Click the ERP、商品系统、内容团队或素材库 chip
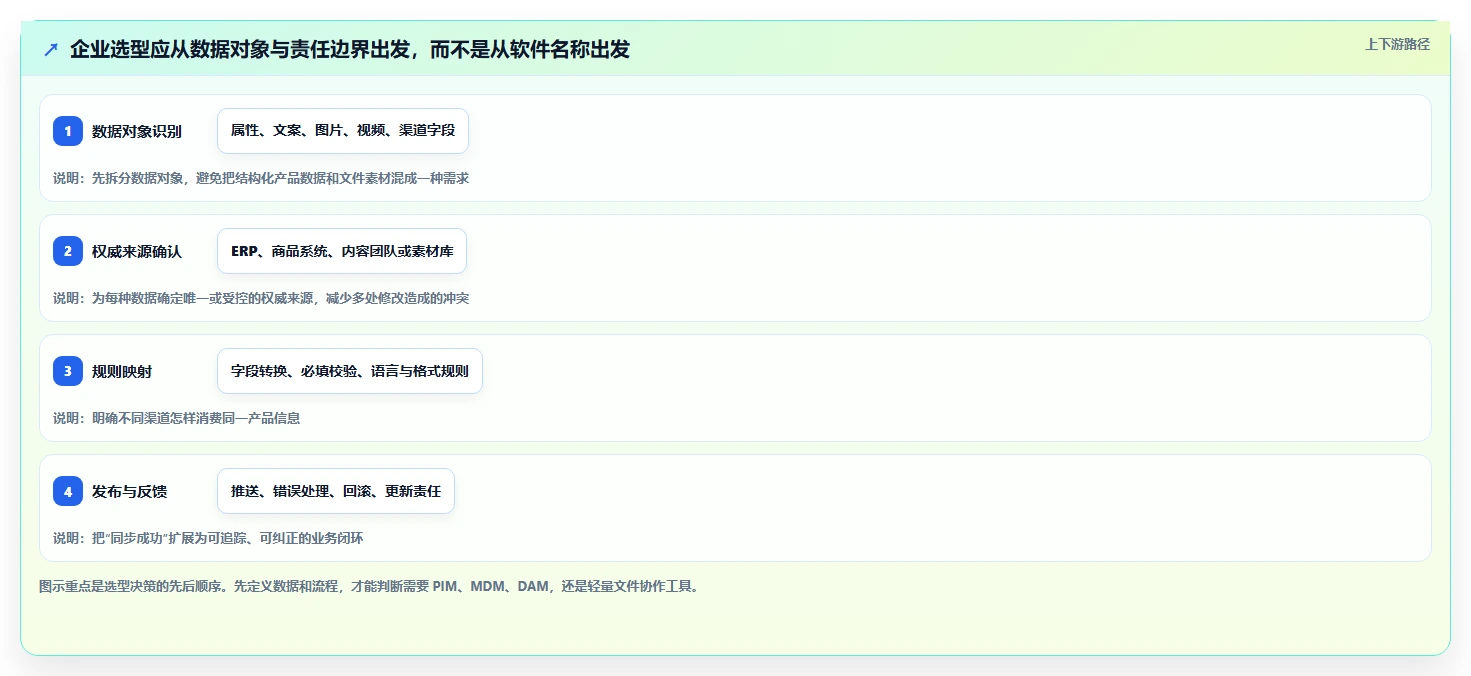The image size is (1471, 676). pyautogui.click(x=342, y=251)
